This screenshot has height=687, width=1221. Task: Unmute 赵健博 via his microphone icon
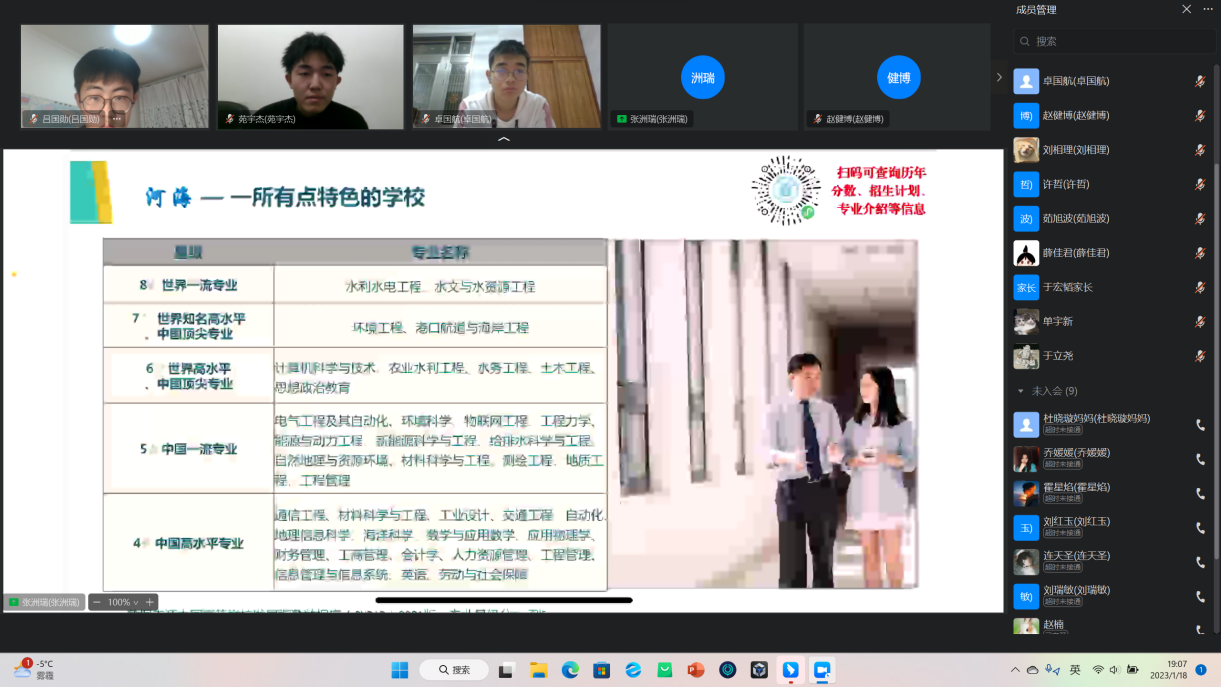(x=1200, y=116)
